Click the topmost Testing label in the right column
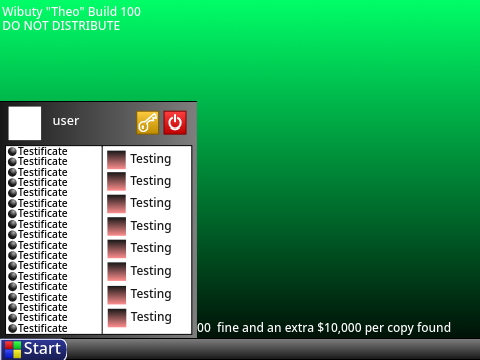Viewport: 480px width, 360px height. [x=151, y=159]
